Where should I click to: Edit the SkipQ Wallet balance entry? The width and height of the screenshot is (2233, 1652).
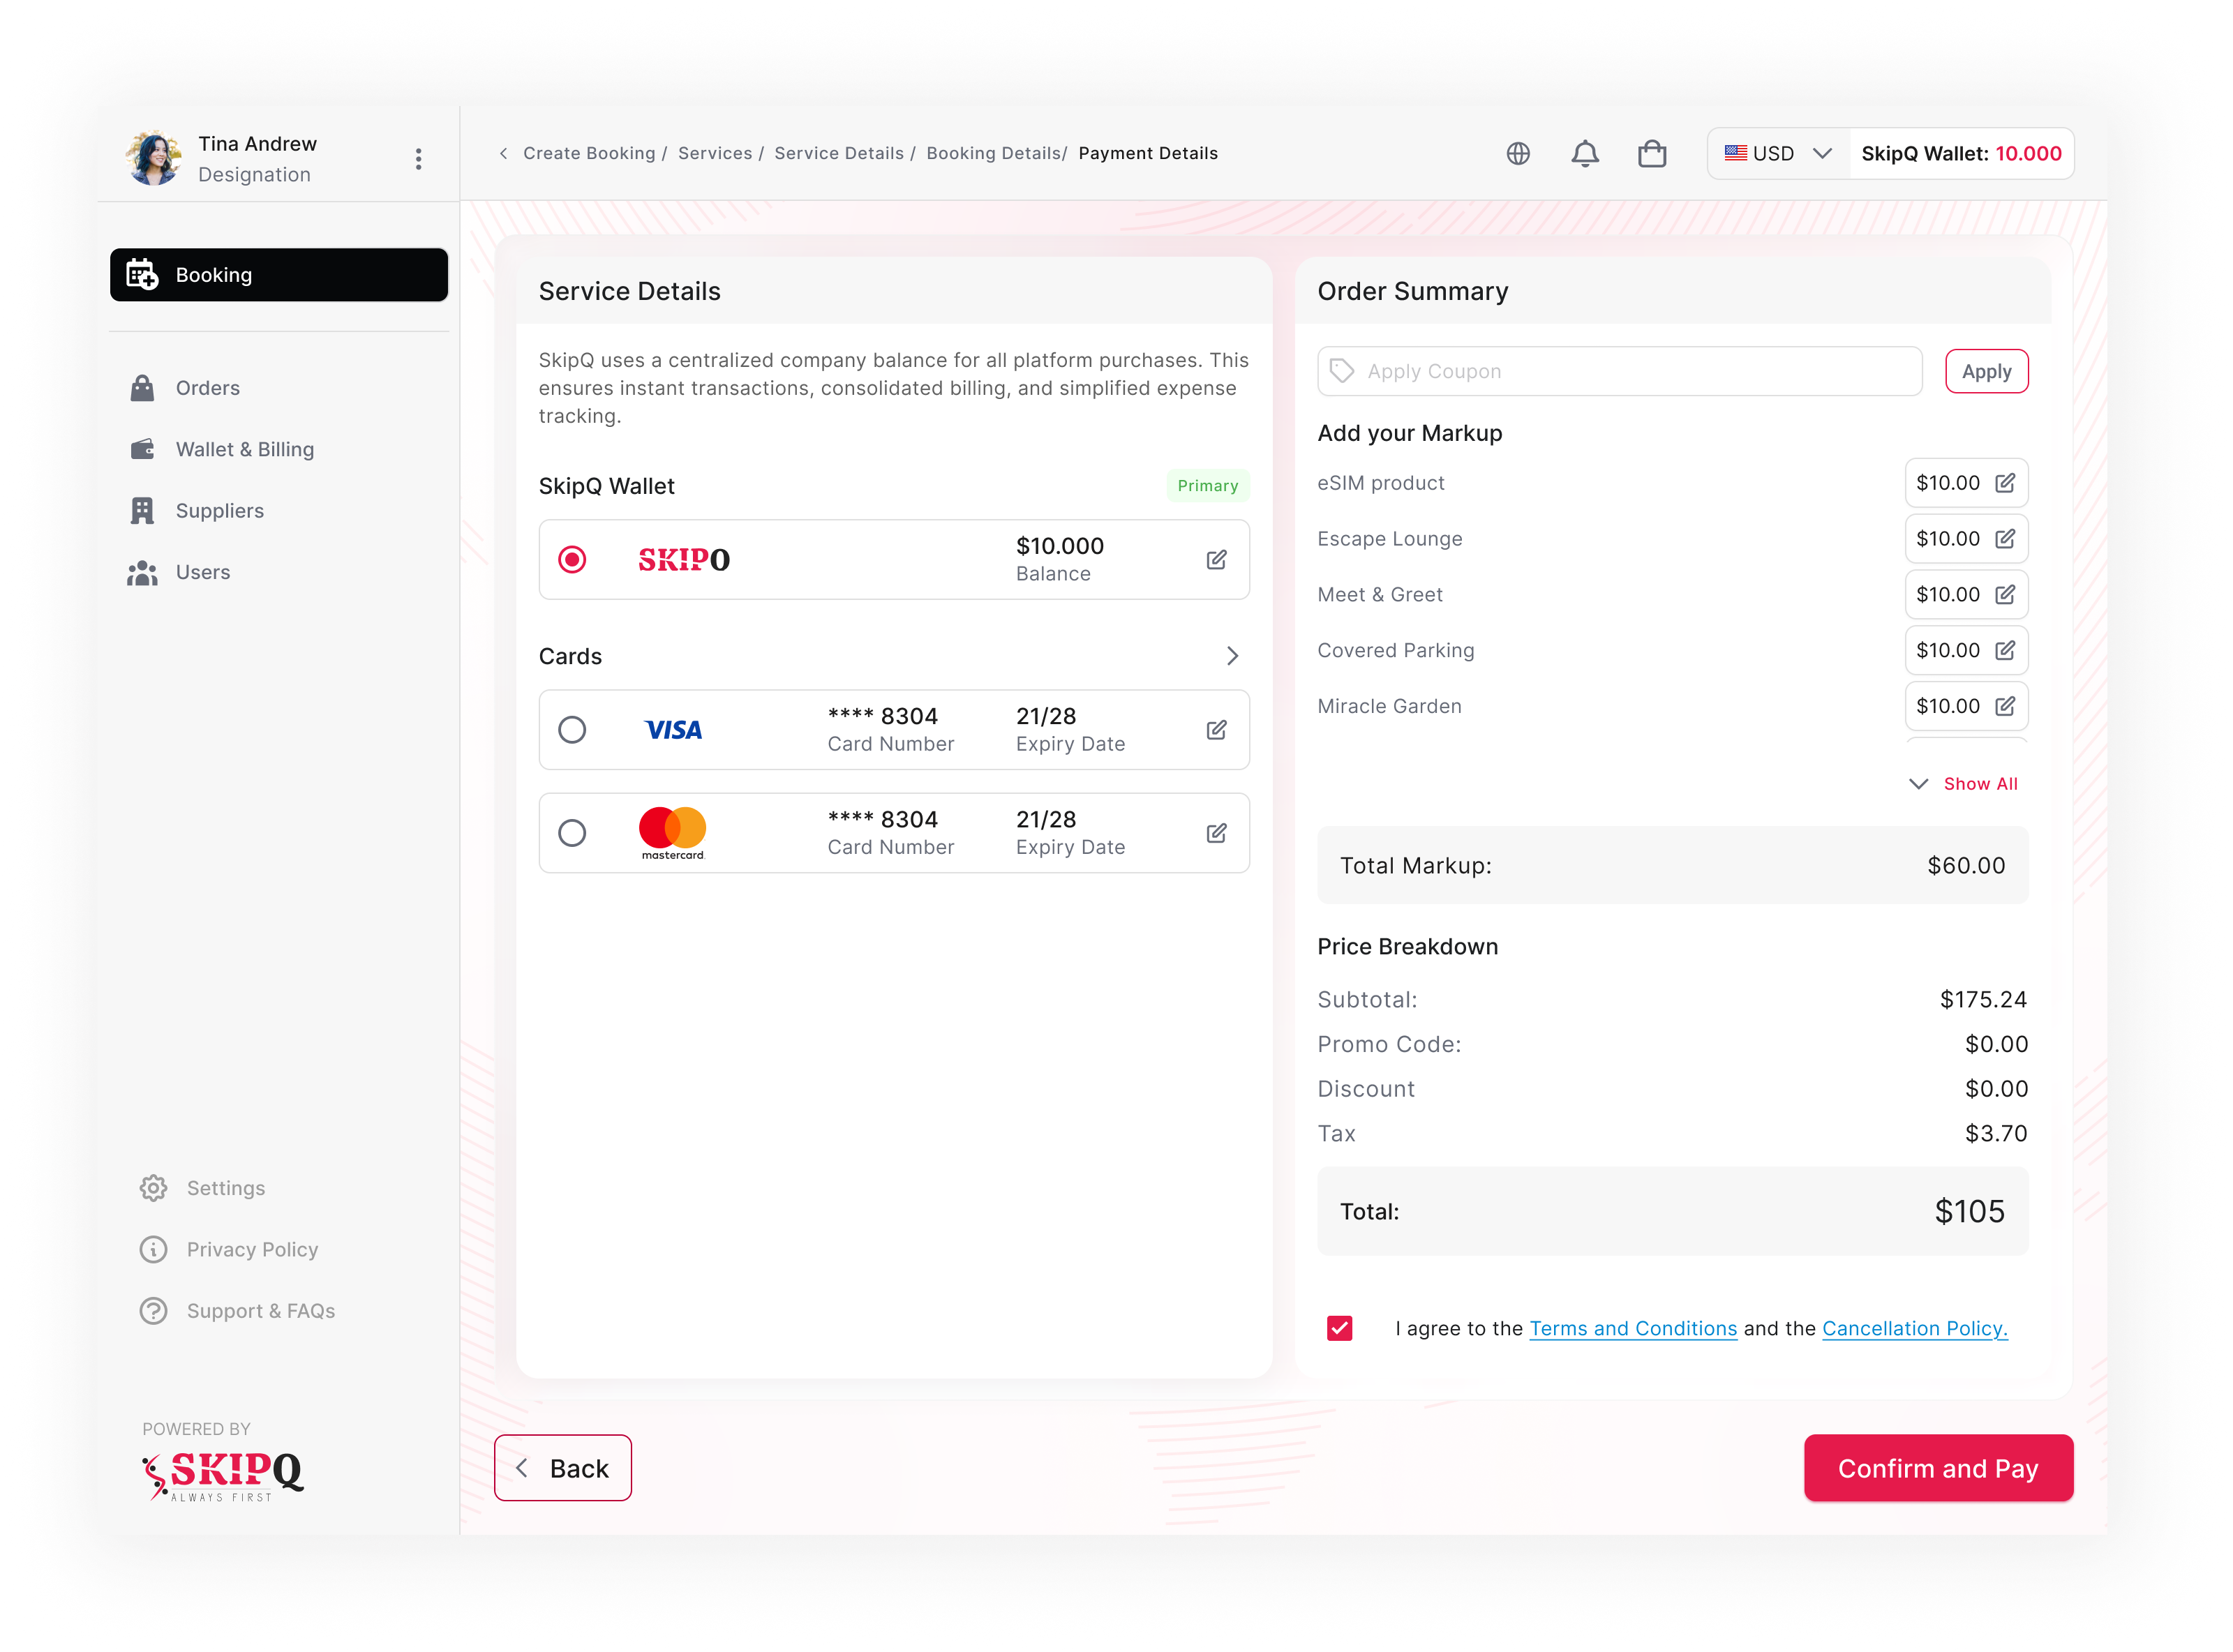point(1216,559)
